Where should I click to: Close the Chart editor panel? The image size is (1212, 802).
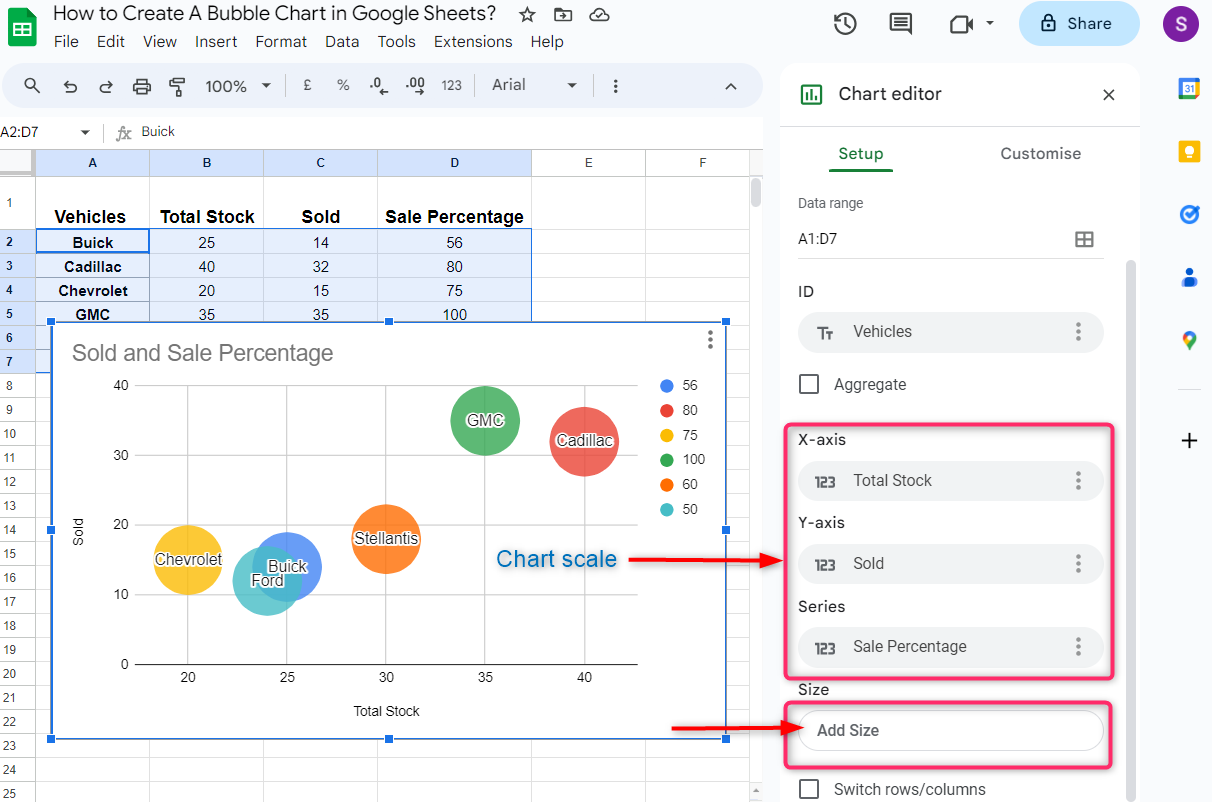click(x=1108, y=95)
